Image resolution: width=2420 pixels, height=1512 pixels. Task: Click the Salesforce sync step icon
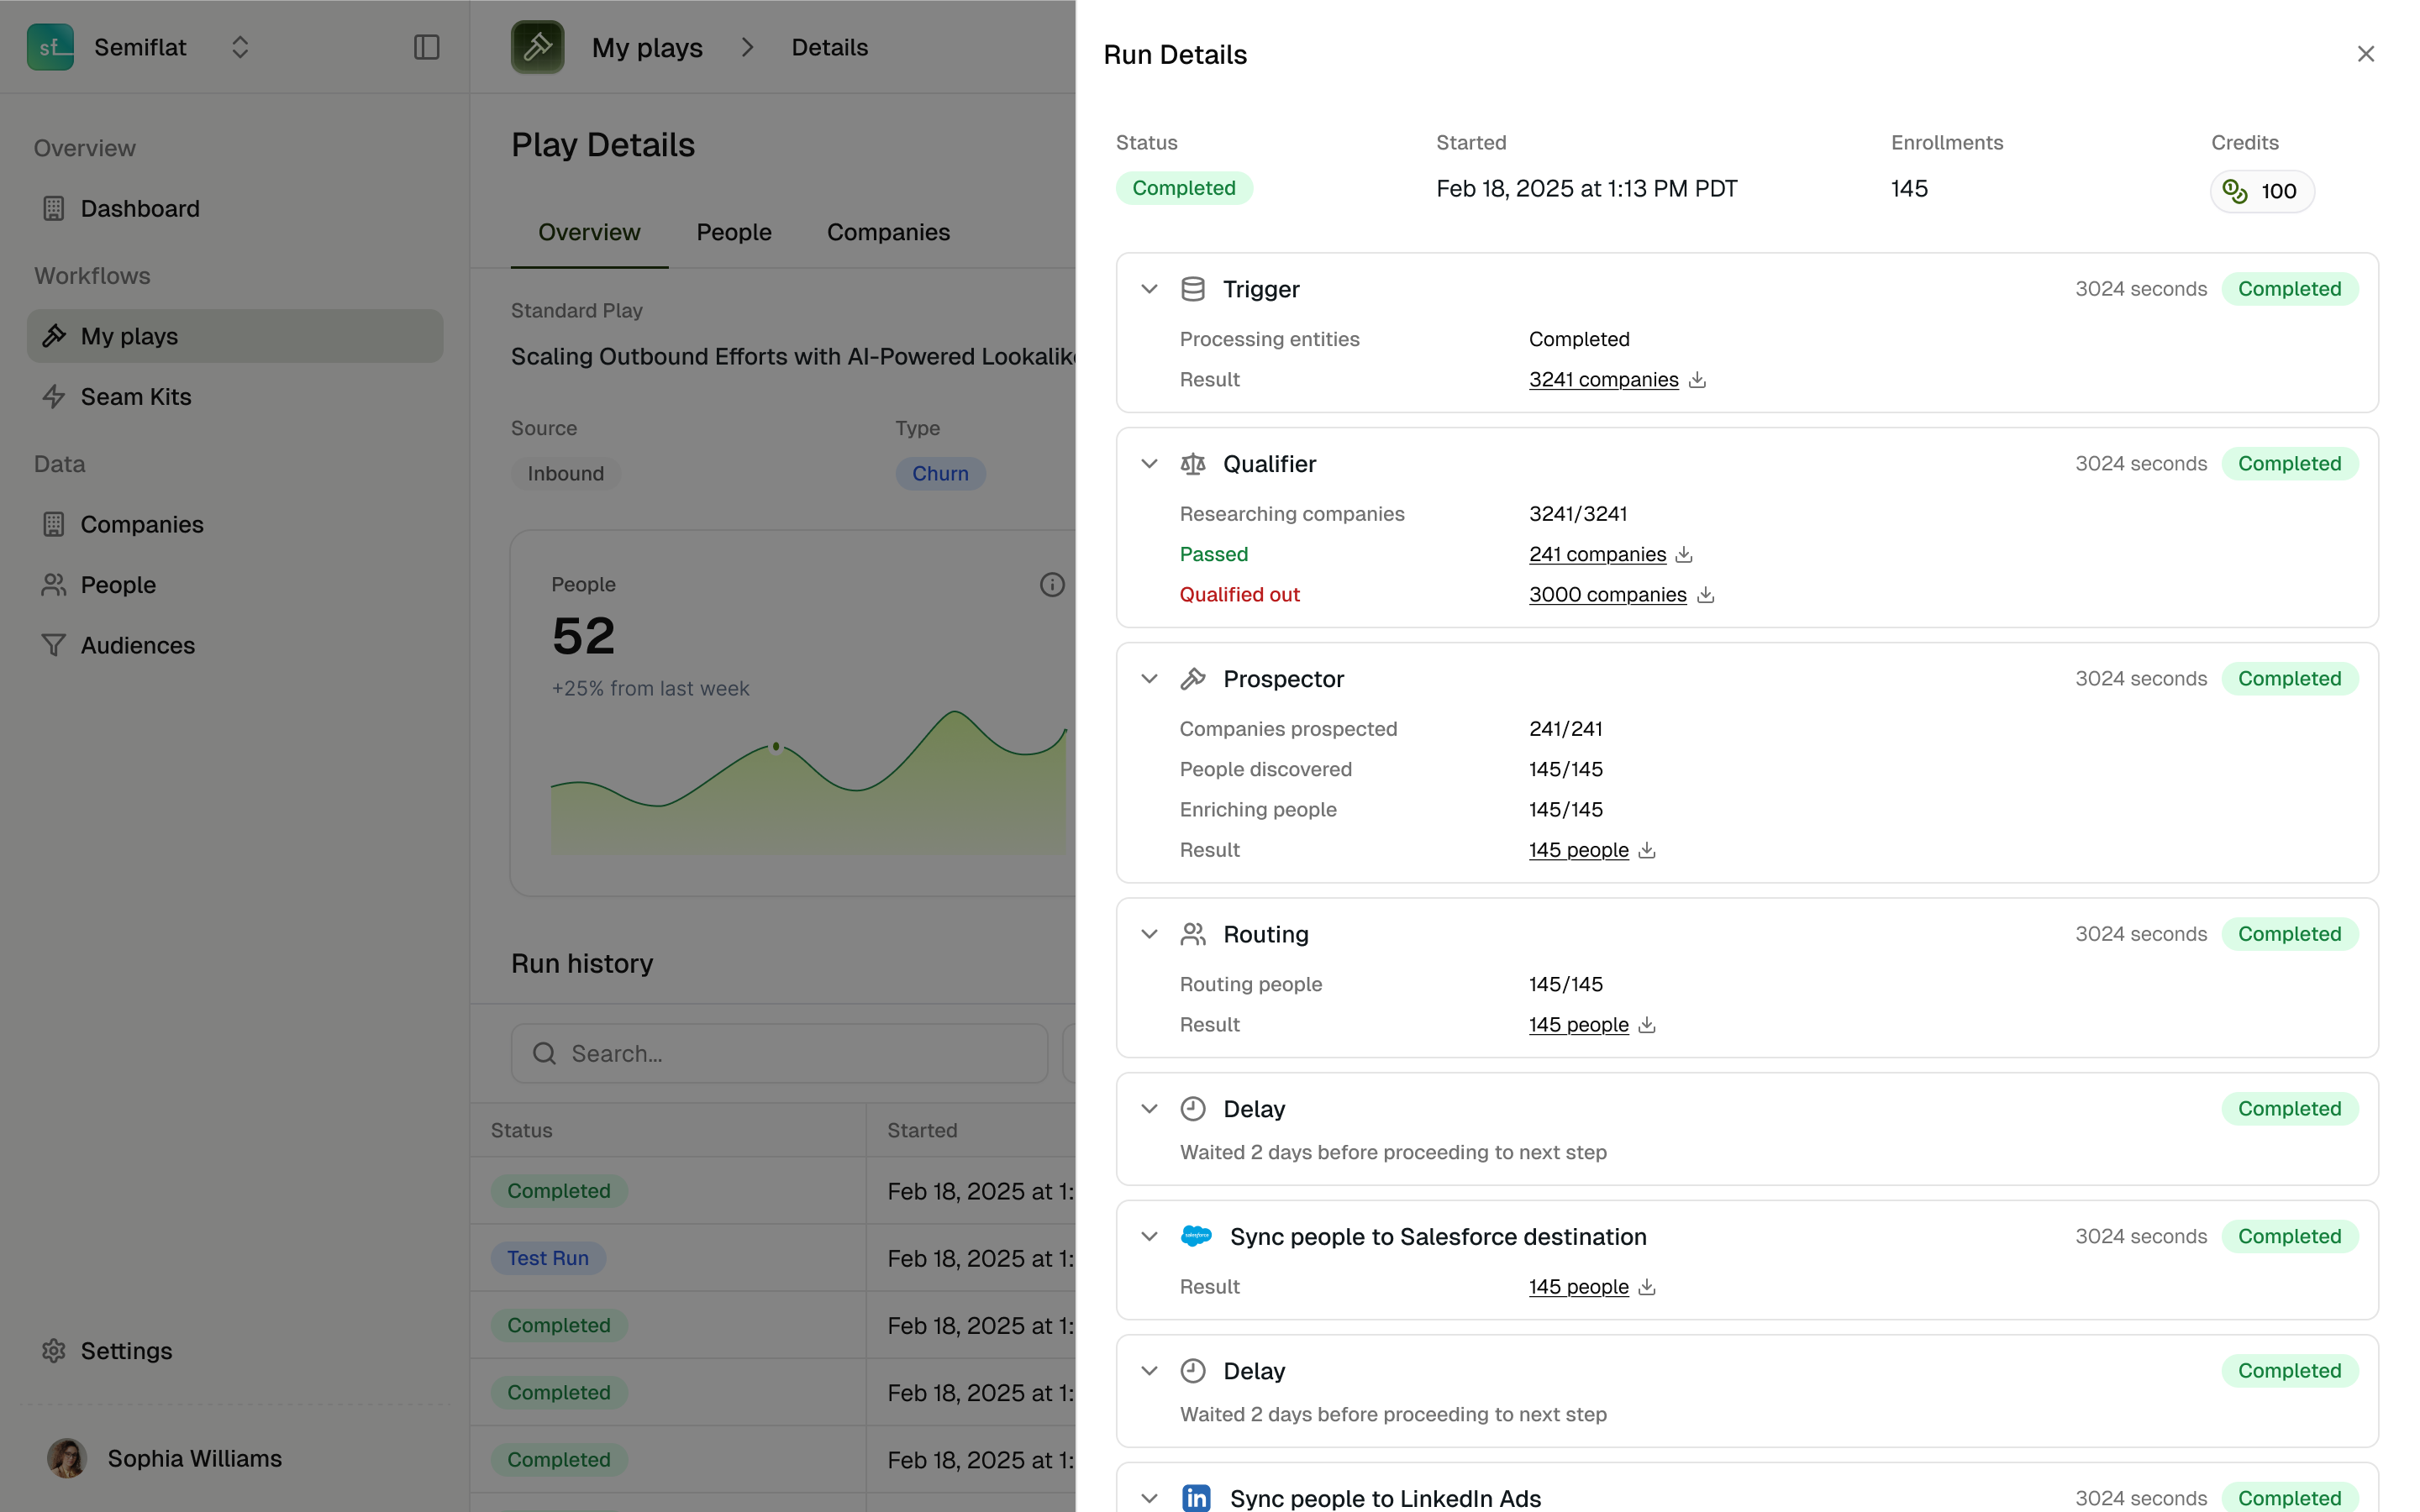[1196, 1236]
